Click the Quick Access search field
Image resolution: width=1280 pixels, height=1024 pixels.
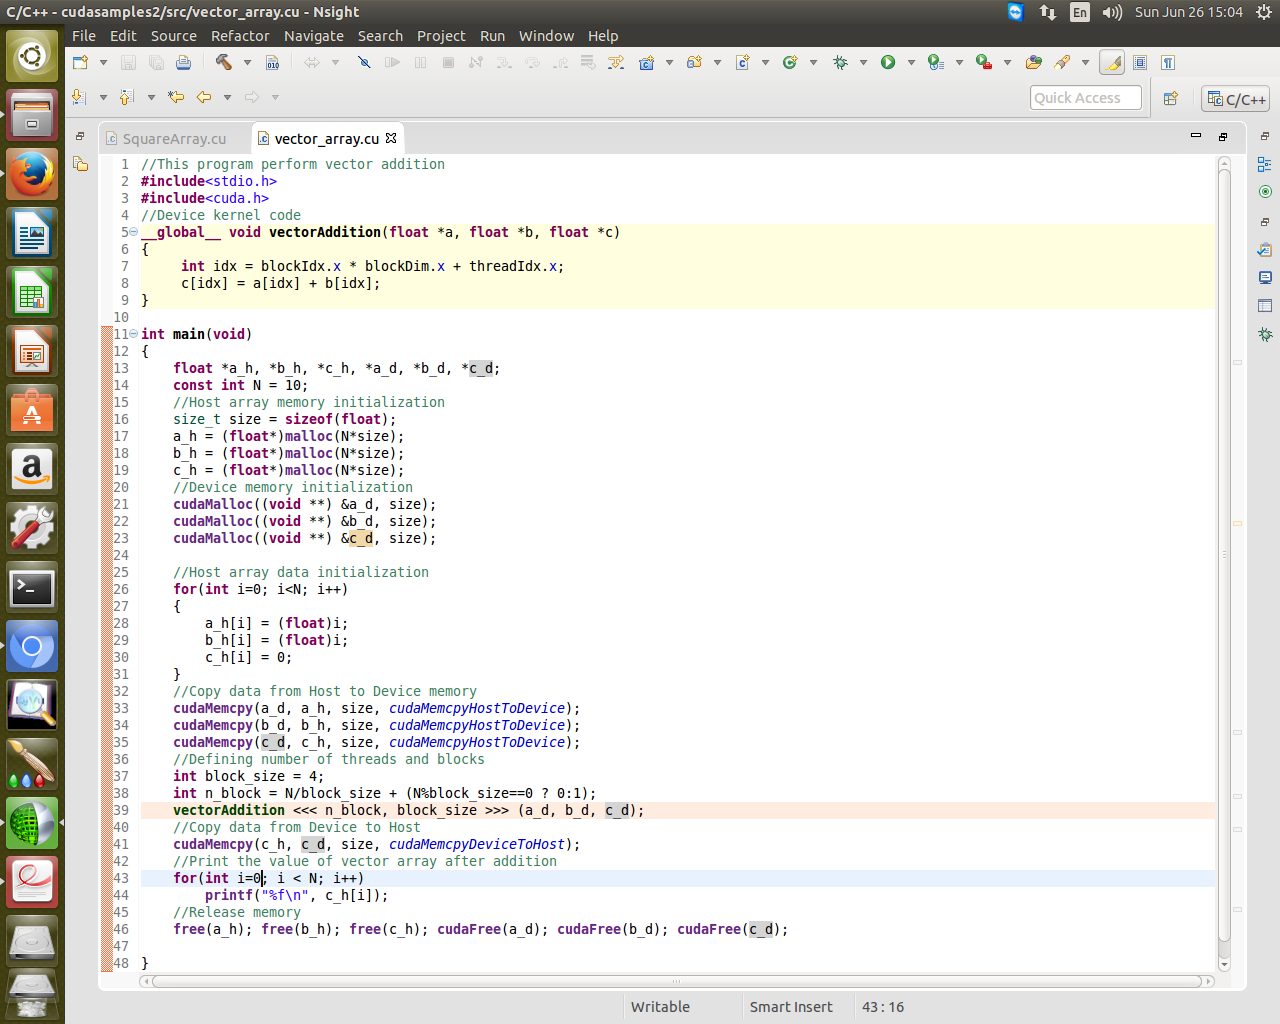(1085, 98)
